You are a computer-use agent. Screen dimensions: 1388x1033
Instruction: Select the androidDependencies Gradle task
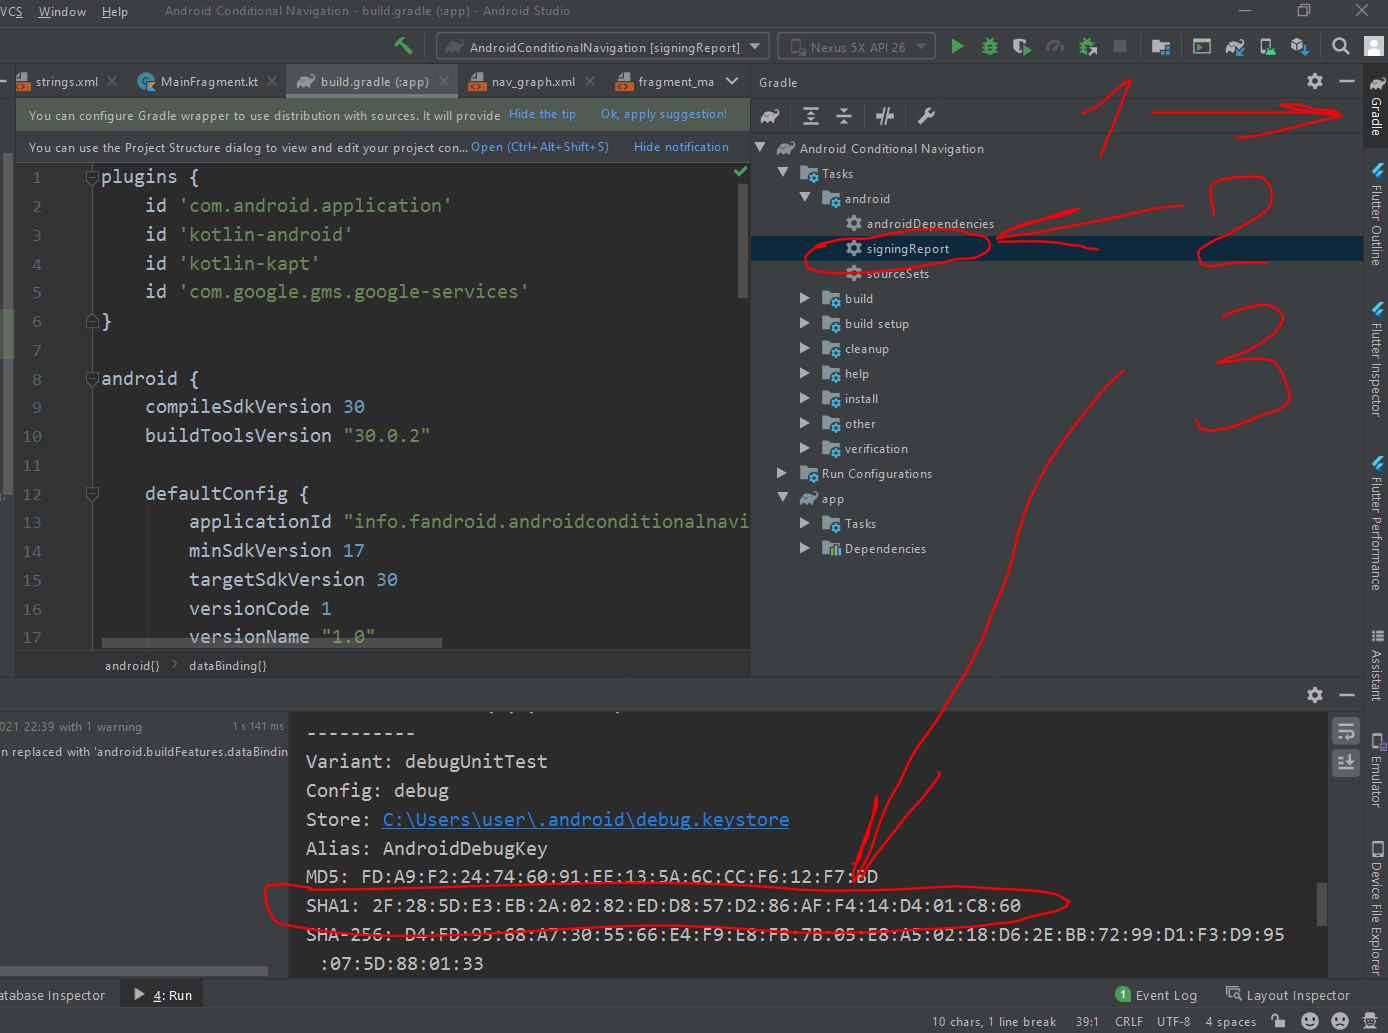pos(930,223)
